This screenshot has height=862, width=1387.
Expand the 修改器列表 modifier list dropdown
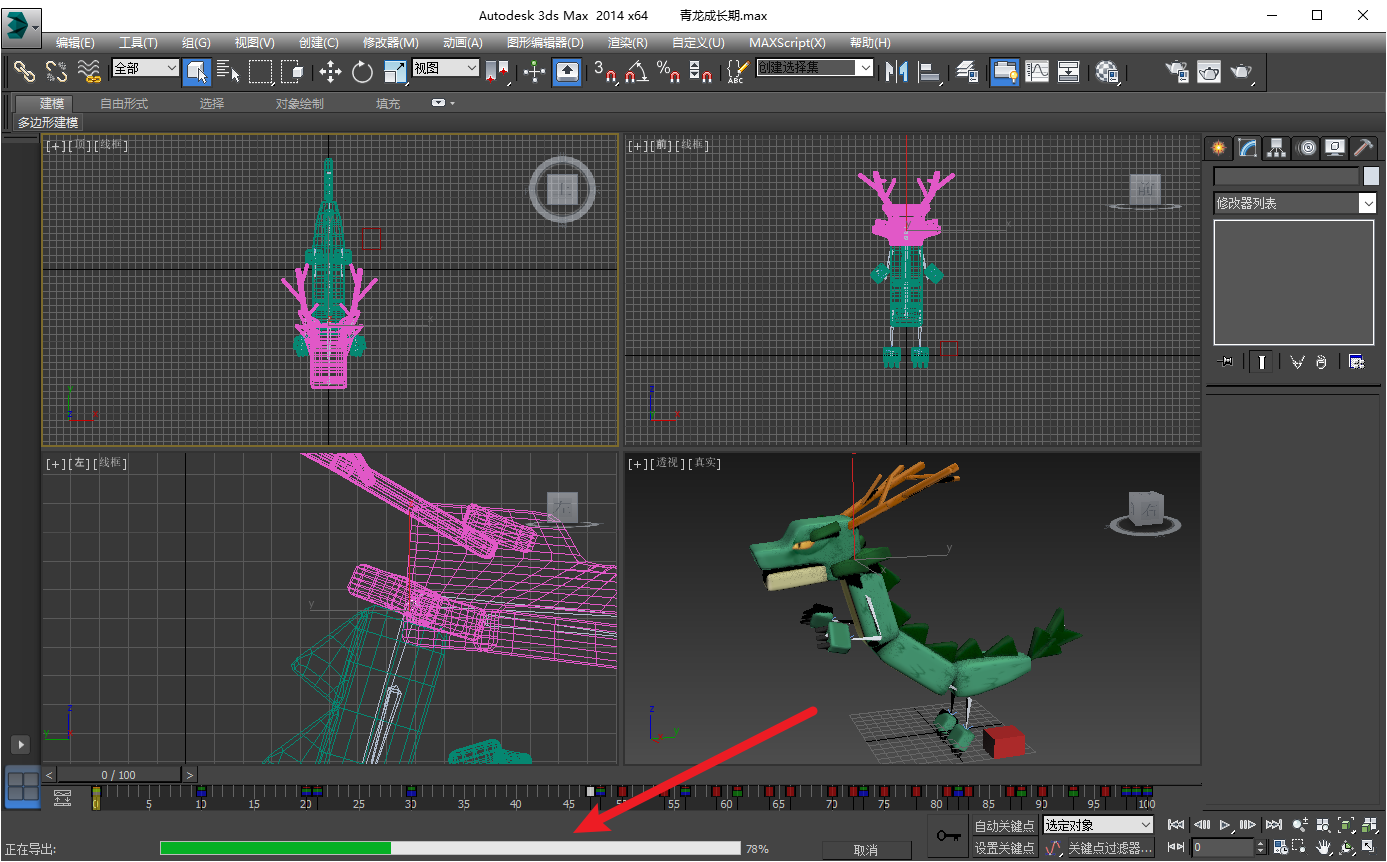(1295, 203)
